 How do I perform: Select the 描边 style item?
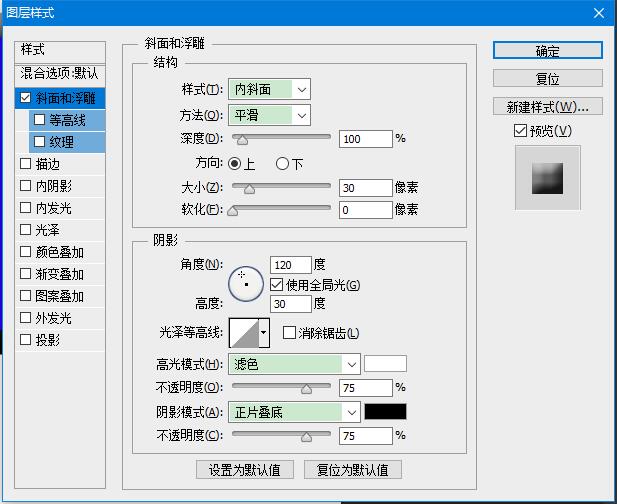point(47,164)
